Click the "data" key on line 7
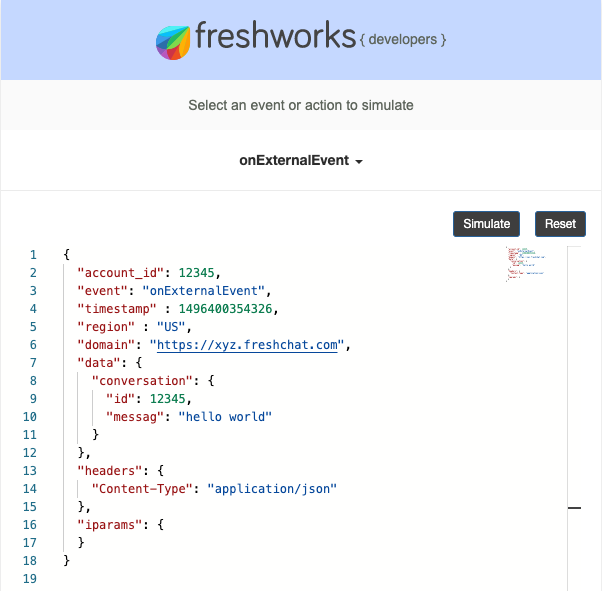 pos(99,363)
